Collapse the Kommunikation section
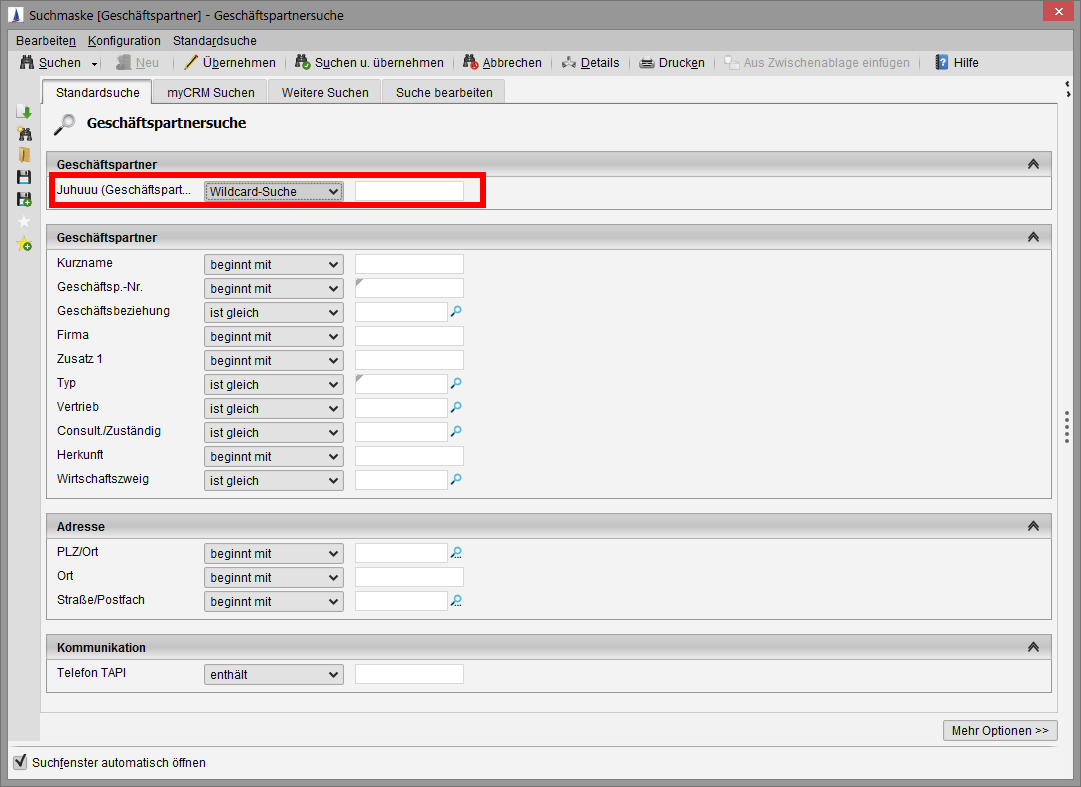1081x787 pixels. pyautogui.click(x=1033, y=647)
